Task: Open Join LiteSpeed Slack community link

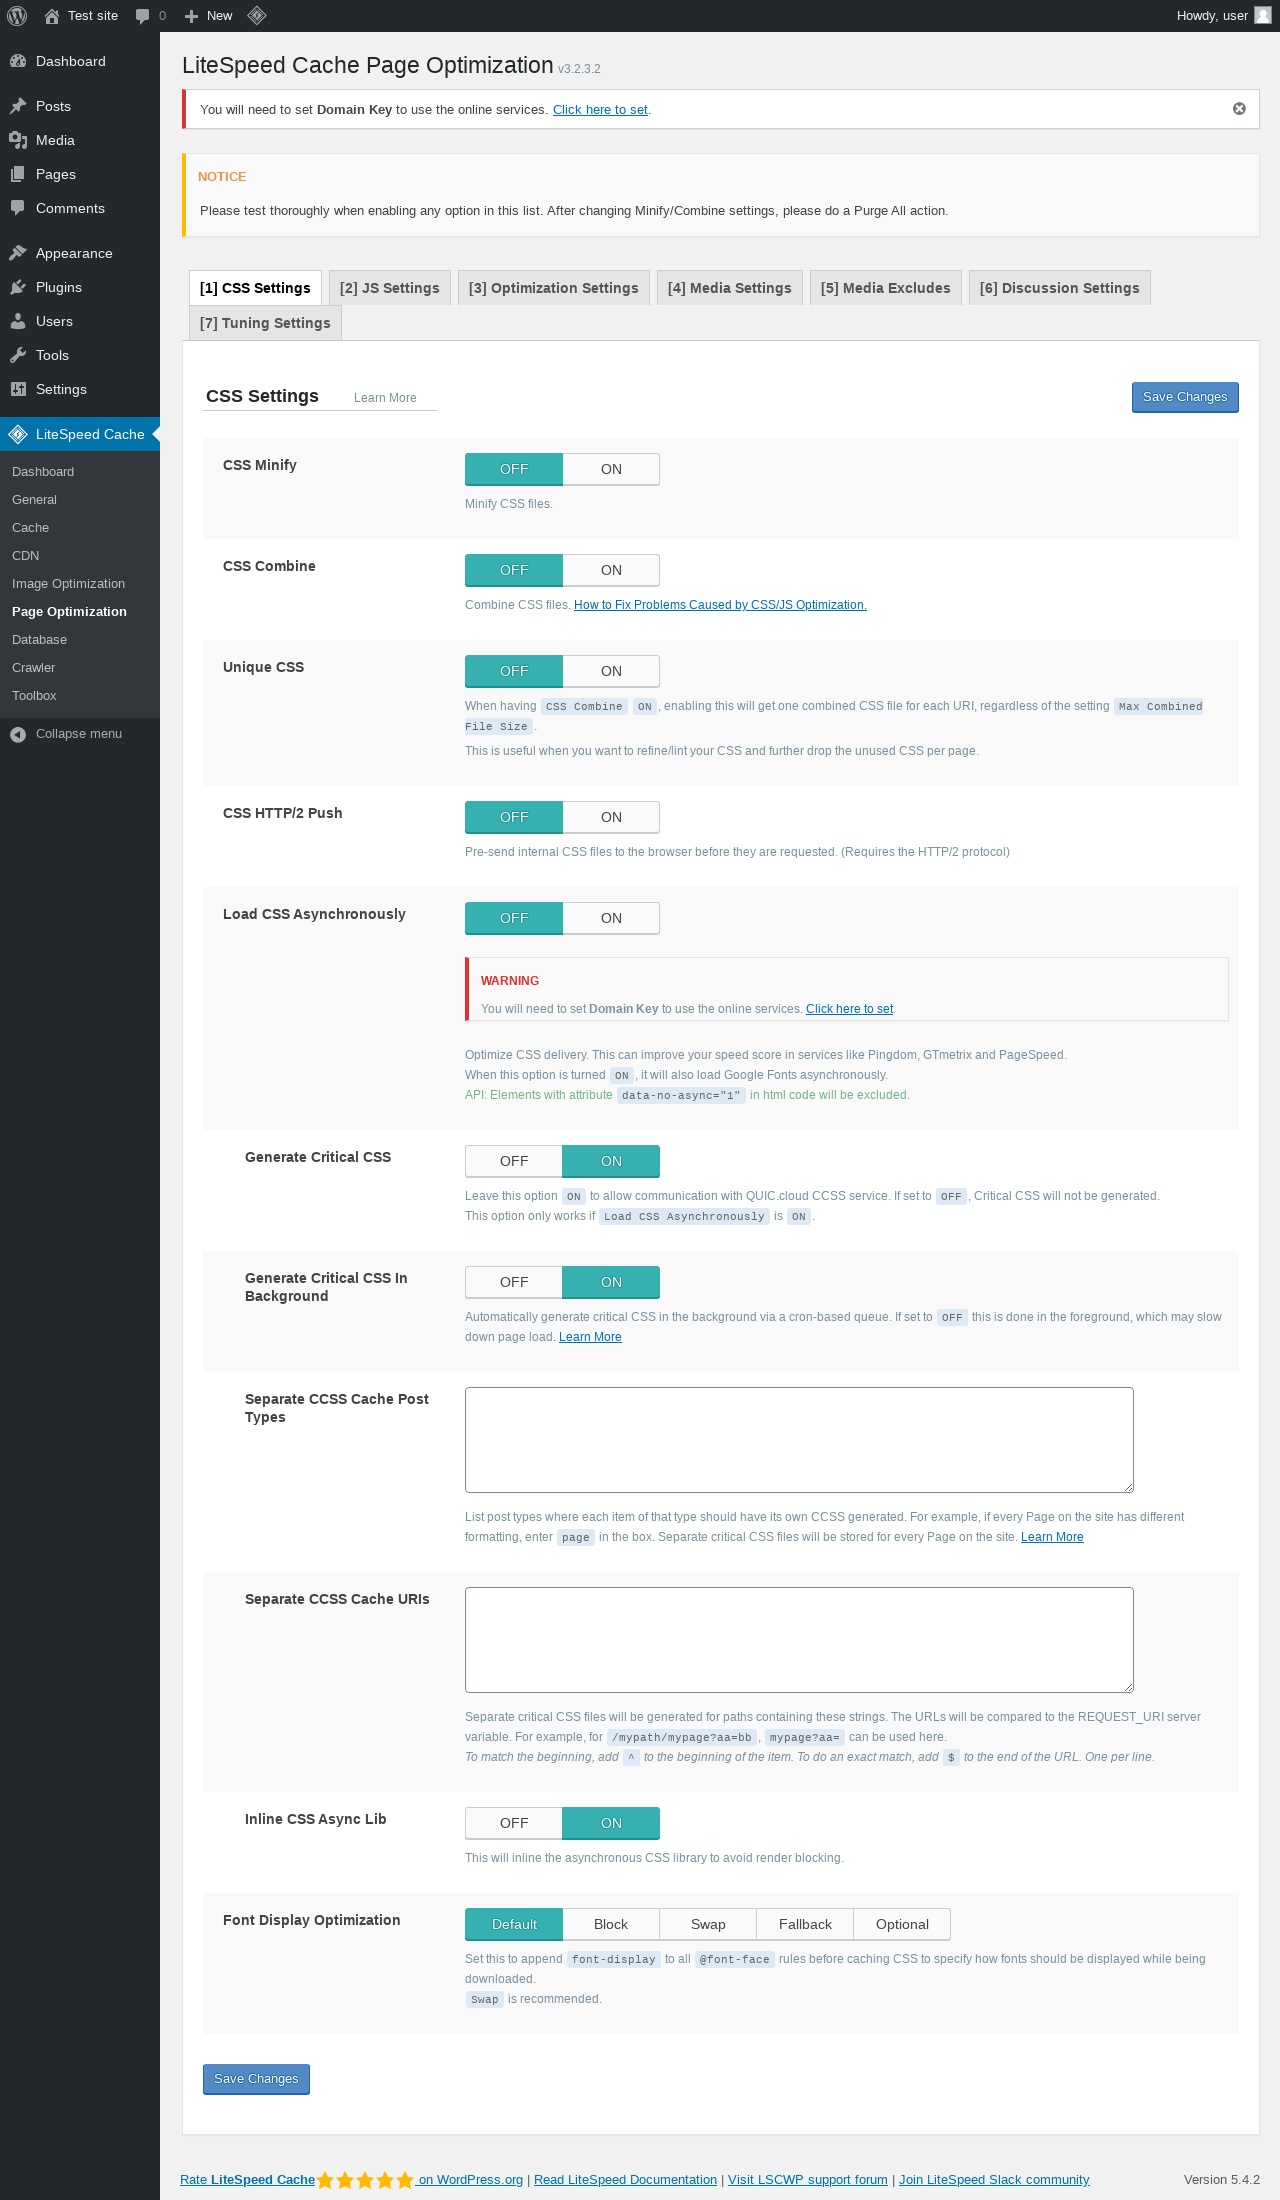Action: point(994,2180)
